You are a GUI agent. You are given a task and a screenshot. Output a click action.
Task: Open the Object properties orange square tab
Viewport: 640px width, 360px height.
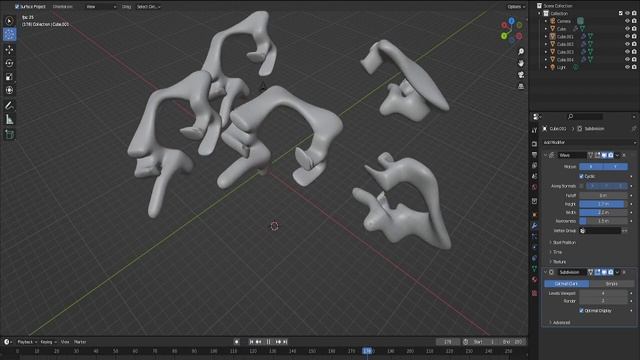coord(534,215)
